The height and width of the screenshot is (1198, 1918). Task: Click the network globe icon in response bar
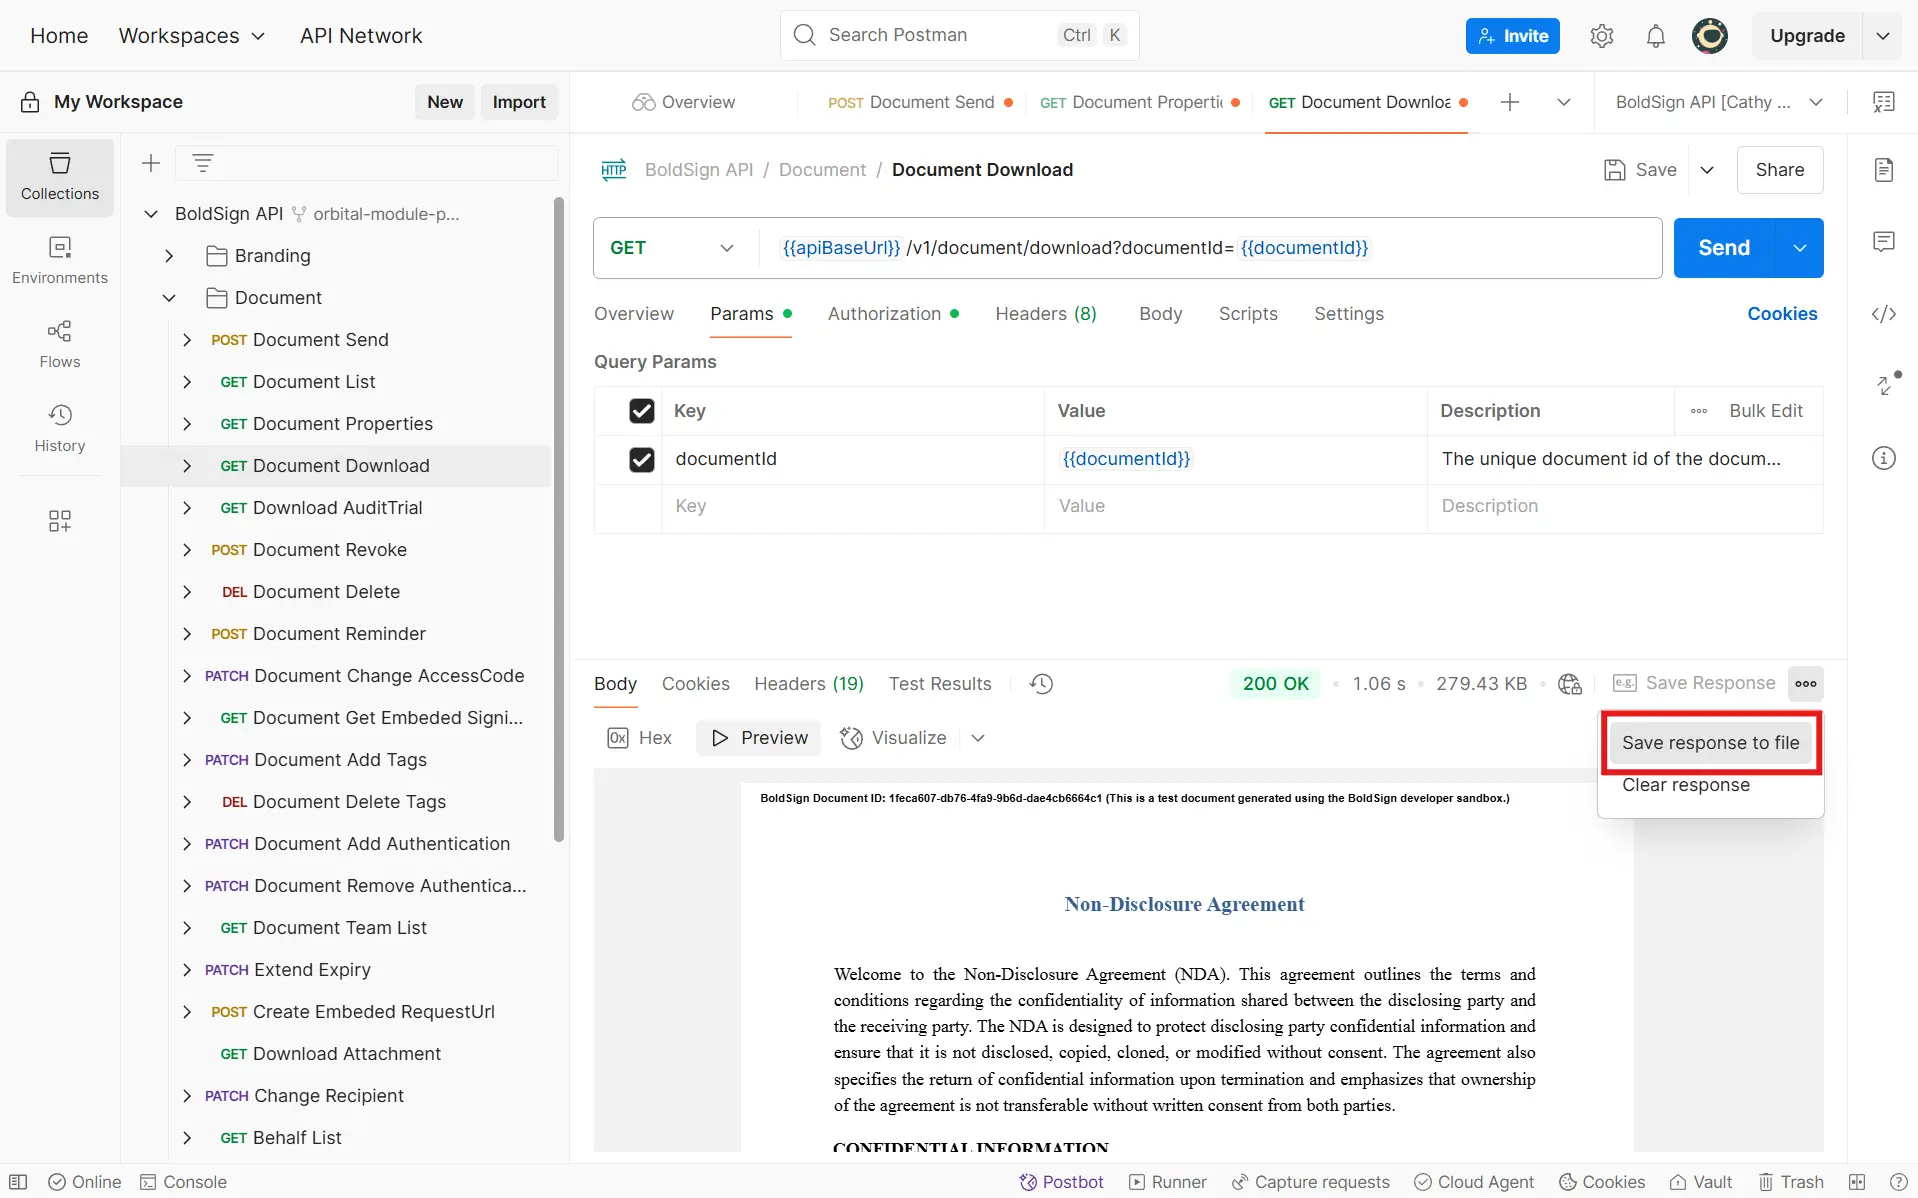[1570, 684]
